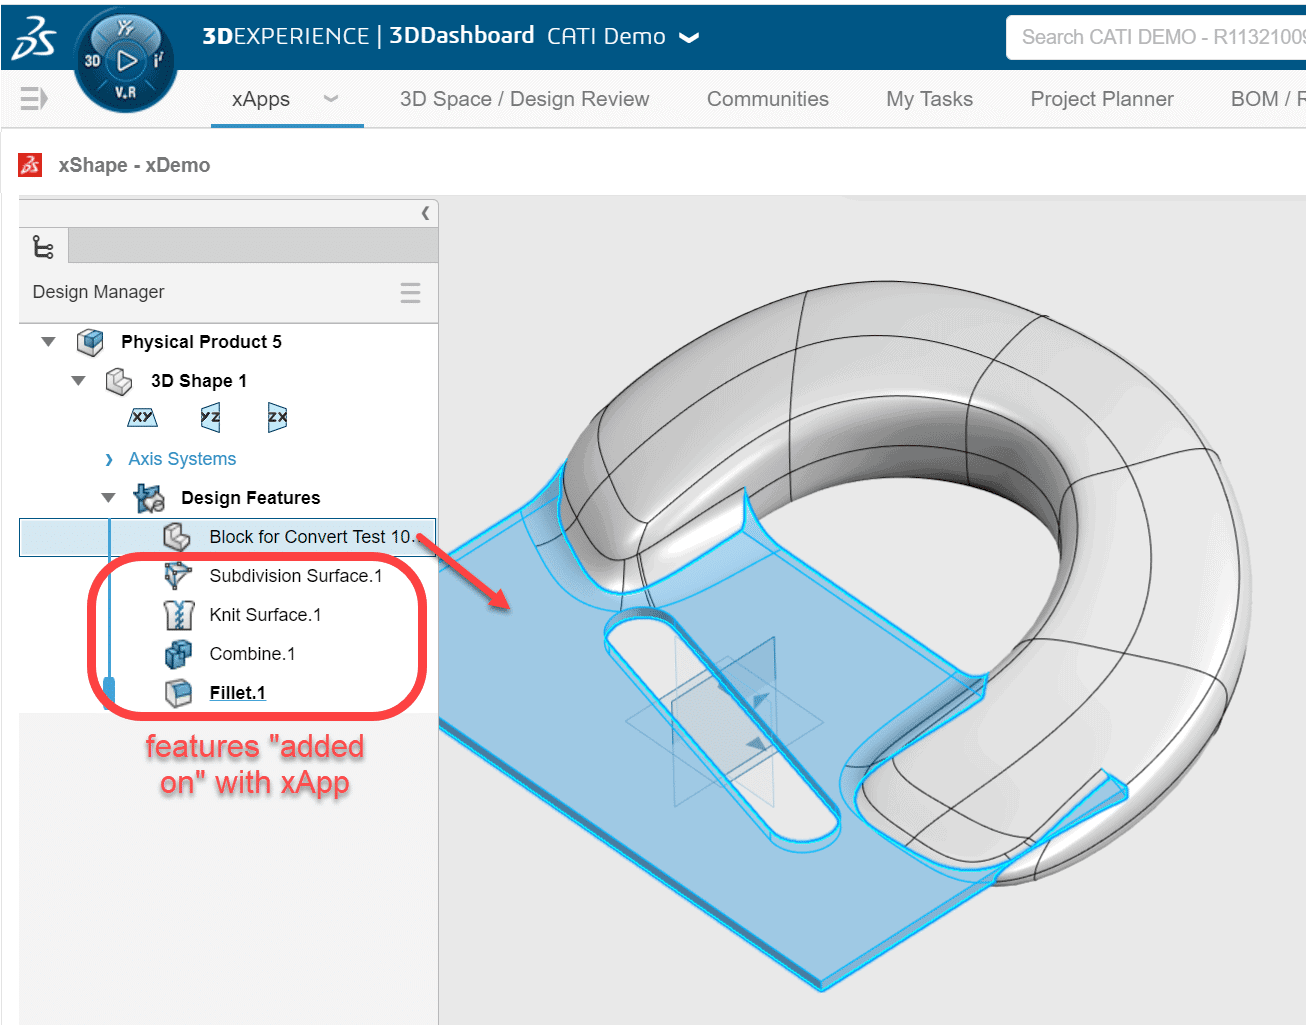Collapse the Design Features node
This screenshot has width=1306, height=1025.
[108, 498]
